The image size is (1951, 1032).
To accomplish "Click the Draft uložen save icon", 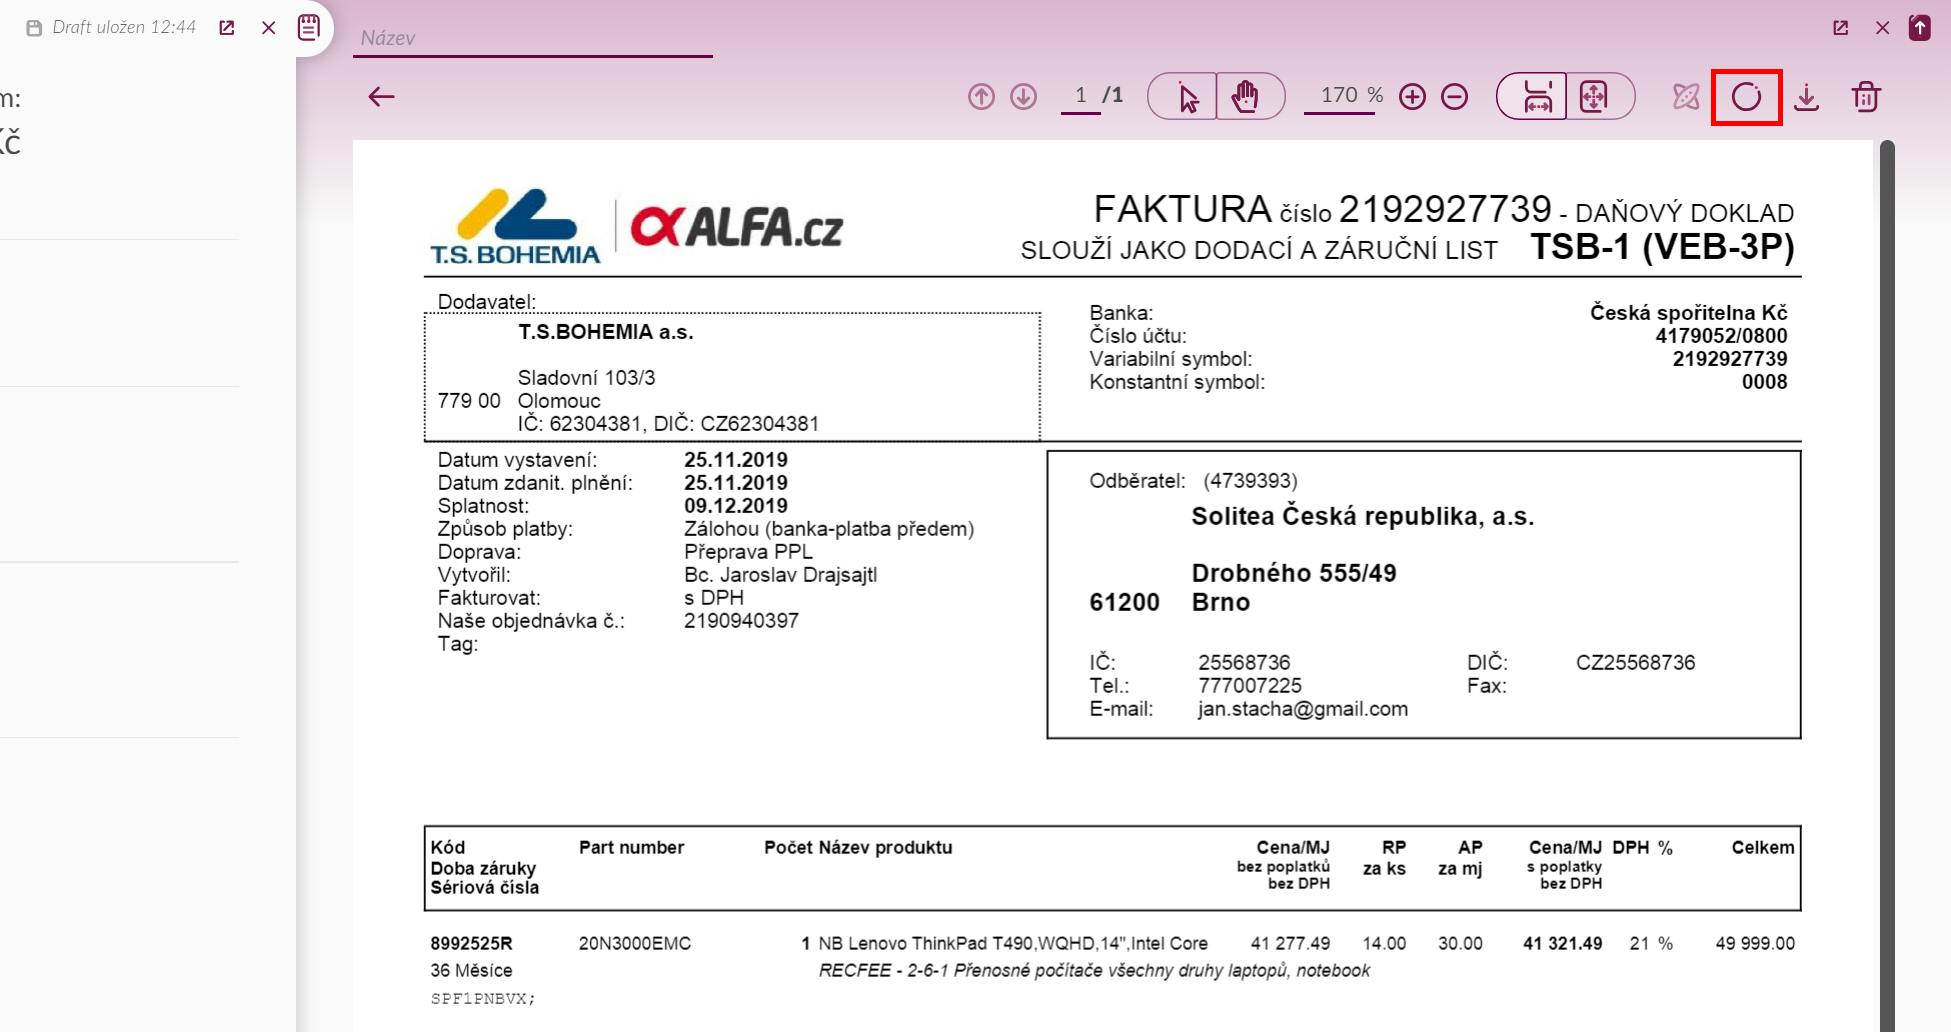I will 34,28.
